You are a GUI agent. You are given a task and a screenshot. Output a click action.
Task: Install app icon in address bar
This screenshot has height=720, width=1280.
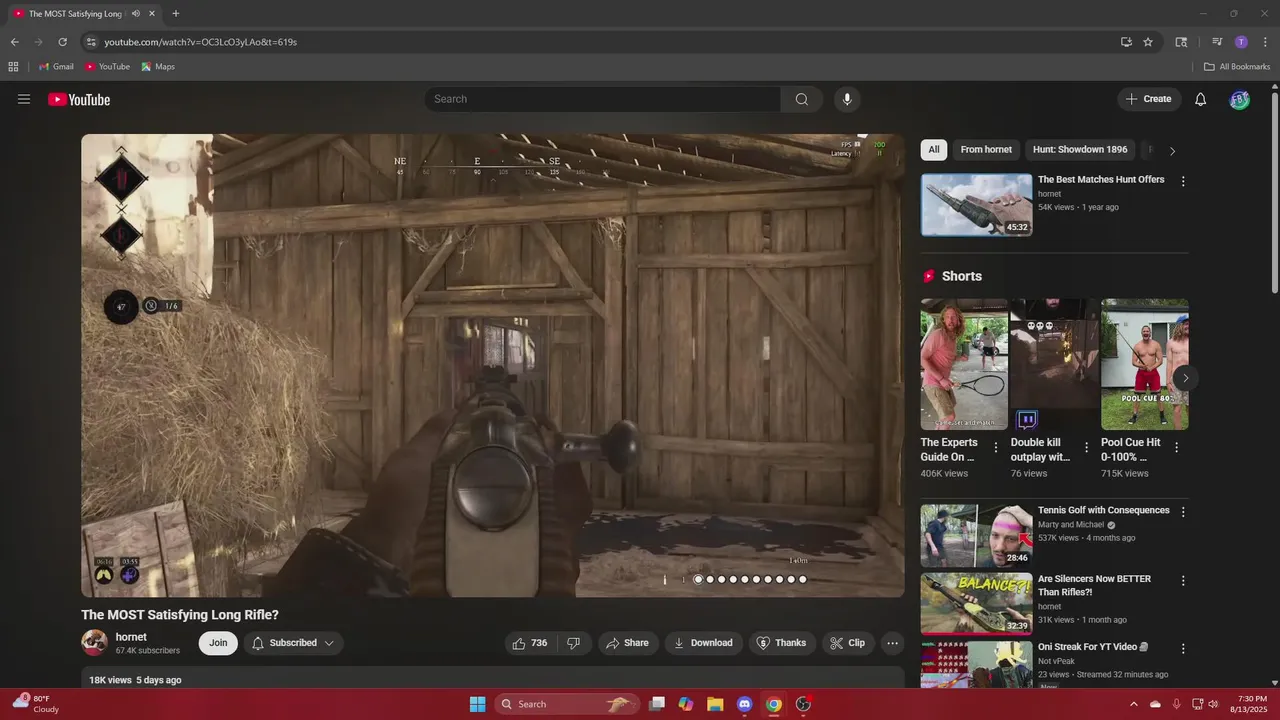click(1126, 42)
